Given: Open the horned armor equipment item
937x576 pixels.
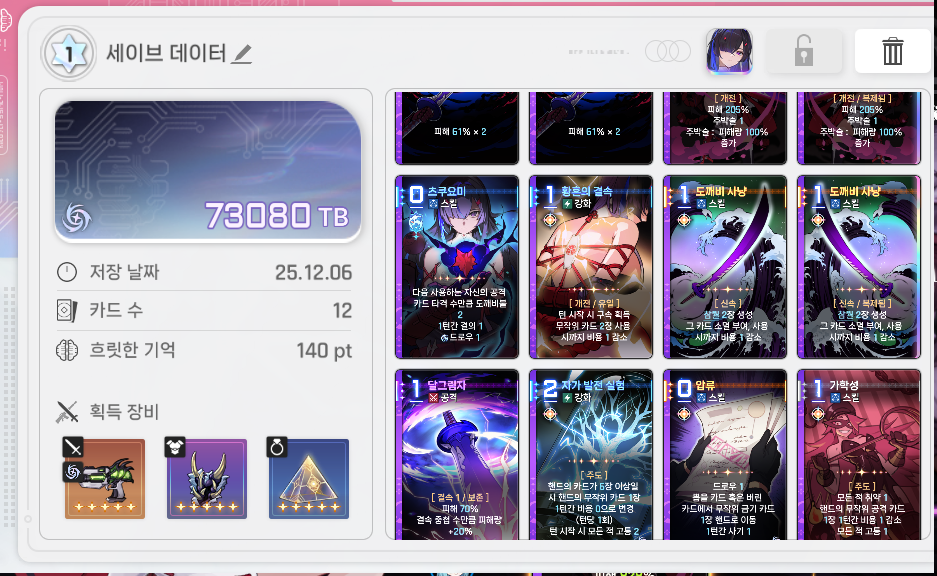Looking at the screenshot, I should pyautogui.click(x=207, y=479).
